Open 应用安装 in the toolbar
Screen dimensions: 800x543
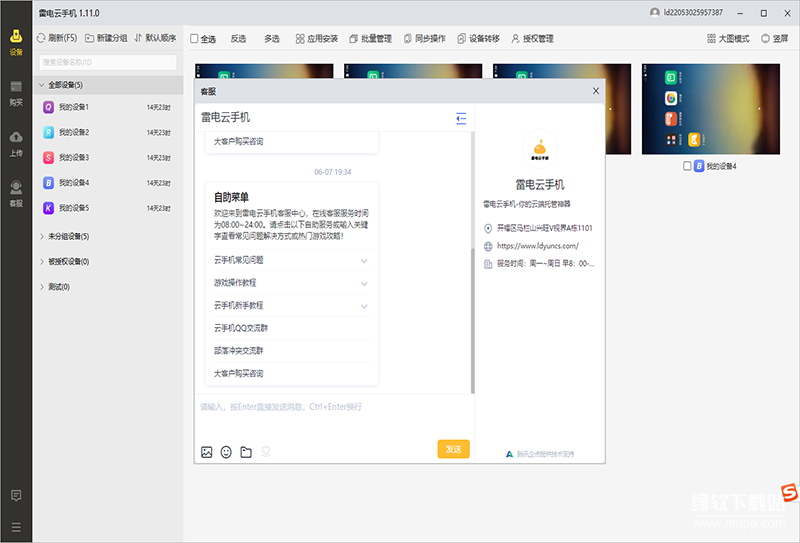(316, 39)
